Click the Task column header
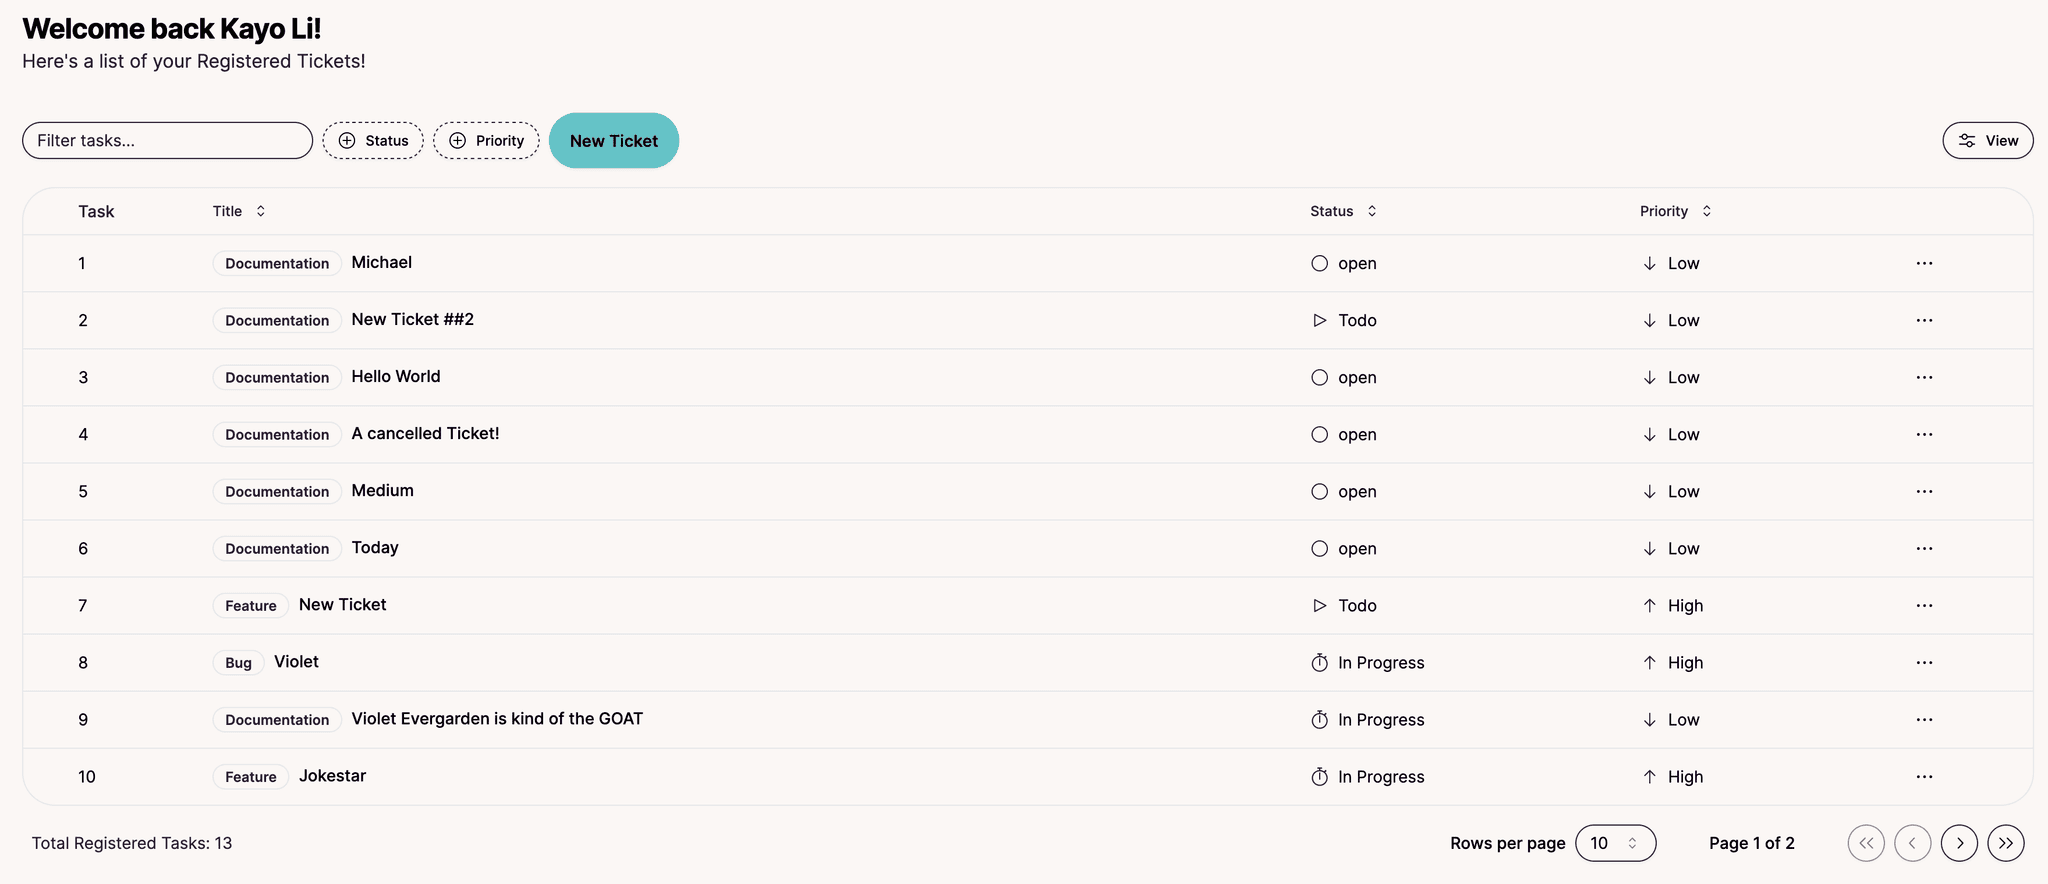Image resolution: width=2048 pixels, height=884 pixels. tap(96, 211)
